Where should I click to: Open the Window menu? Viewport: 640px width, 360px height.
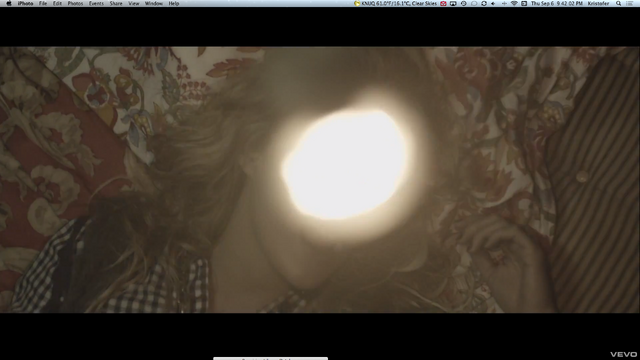coord(154,3)
